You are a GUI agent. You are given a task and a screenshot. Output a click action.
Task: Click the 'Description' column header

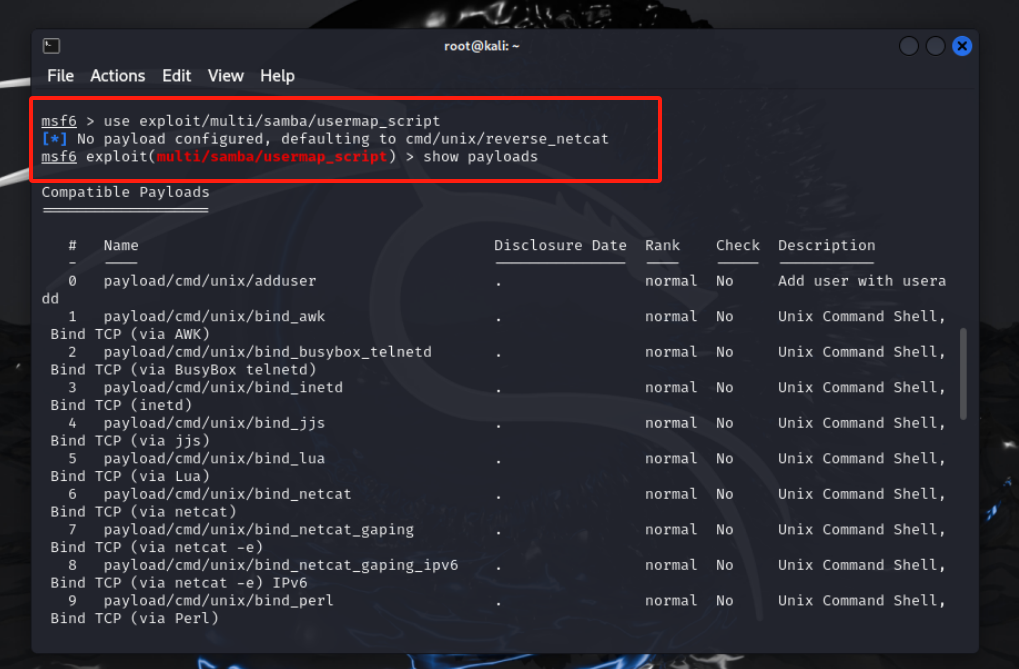pyautogui.click(x=827, y=246)
